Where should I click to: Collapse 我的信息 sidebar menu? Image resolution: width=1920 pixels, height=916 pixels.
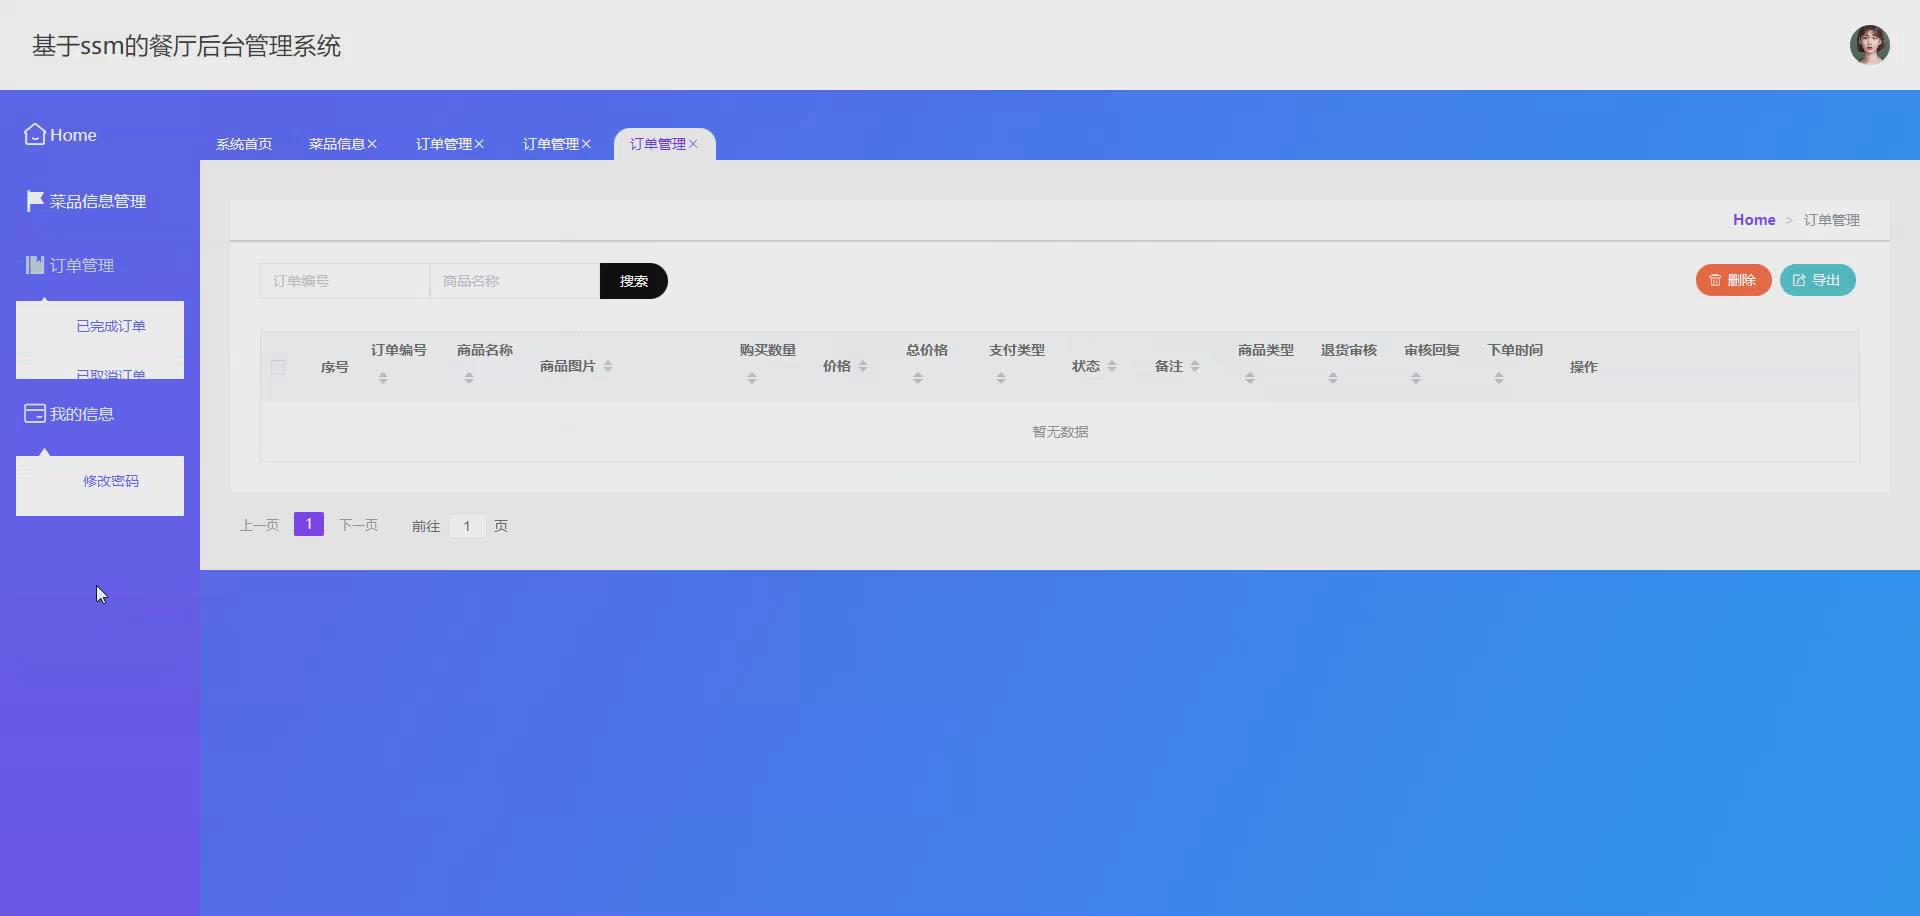[82, 413]
